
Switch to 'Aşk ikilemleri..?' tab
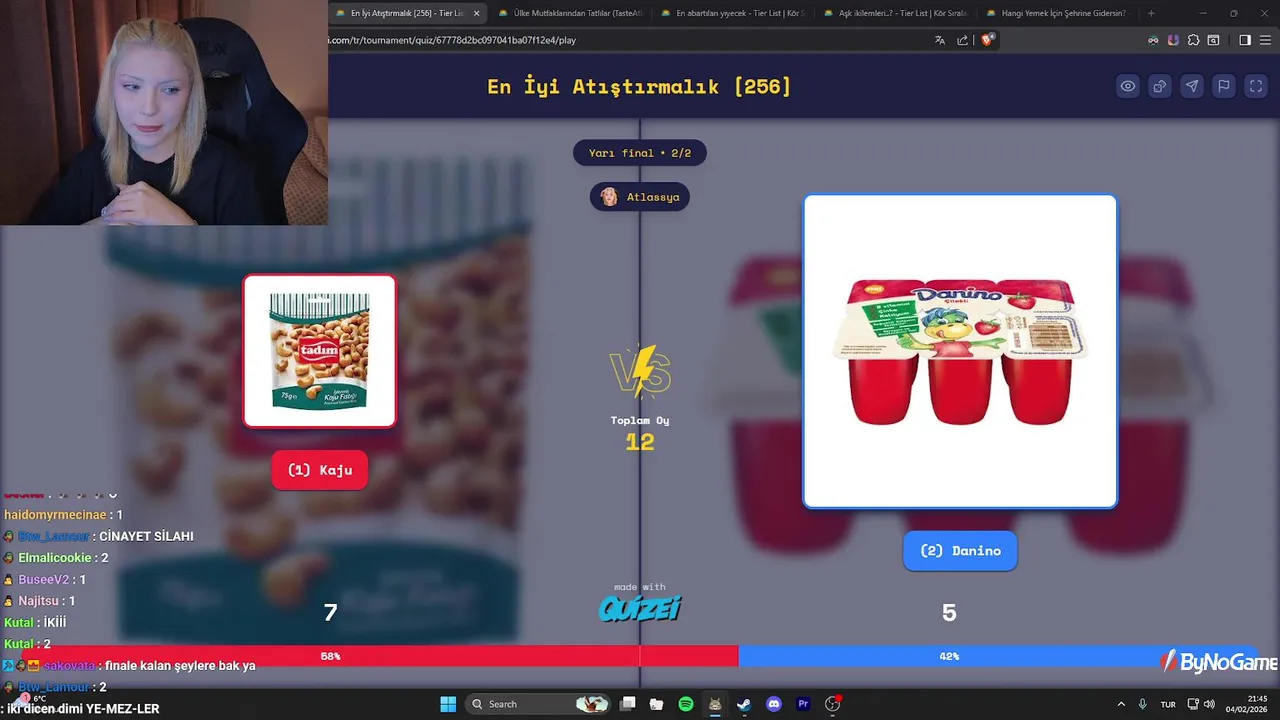point(895,14)
